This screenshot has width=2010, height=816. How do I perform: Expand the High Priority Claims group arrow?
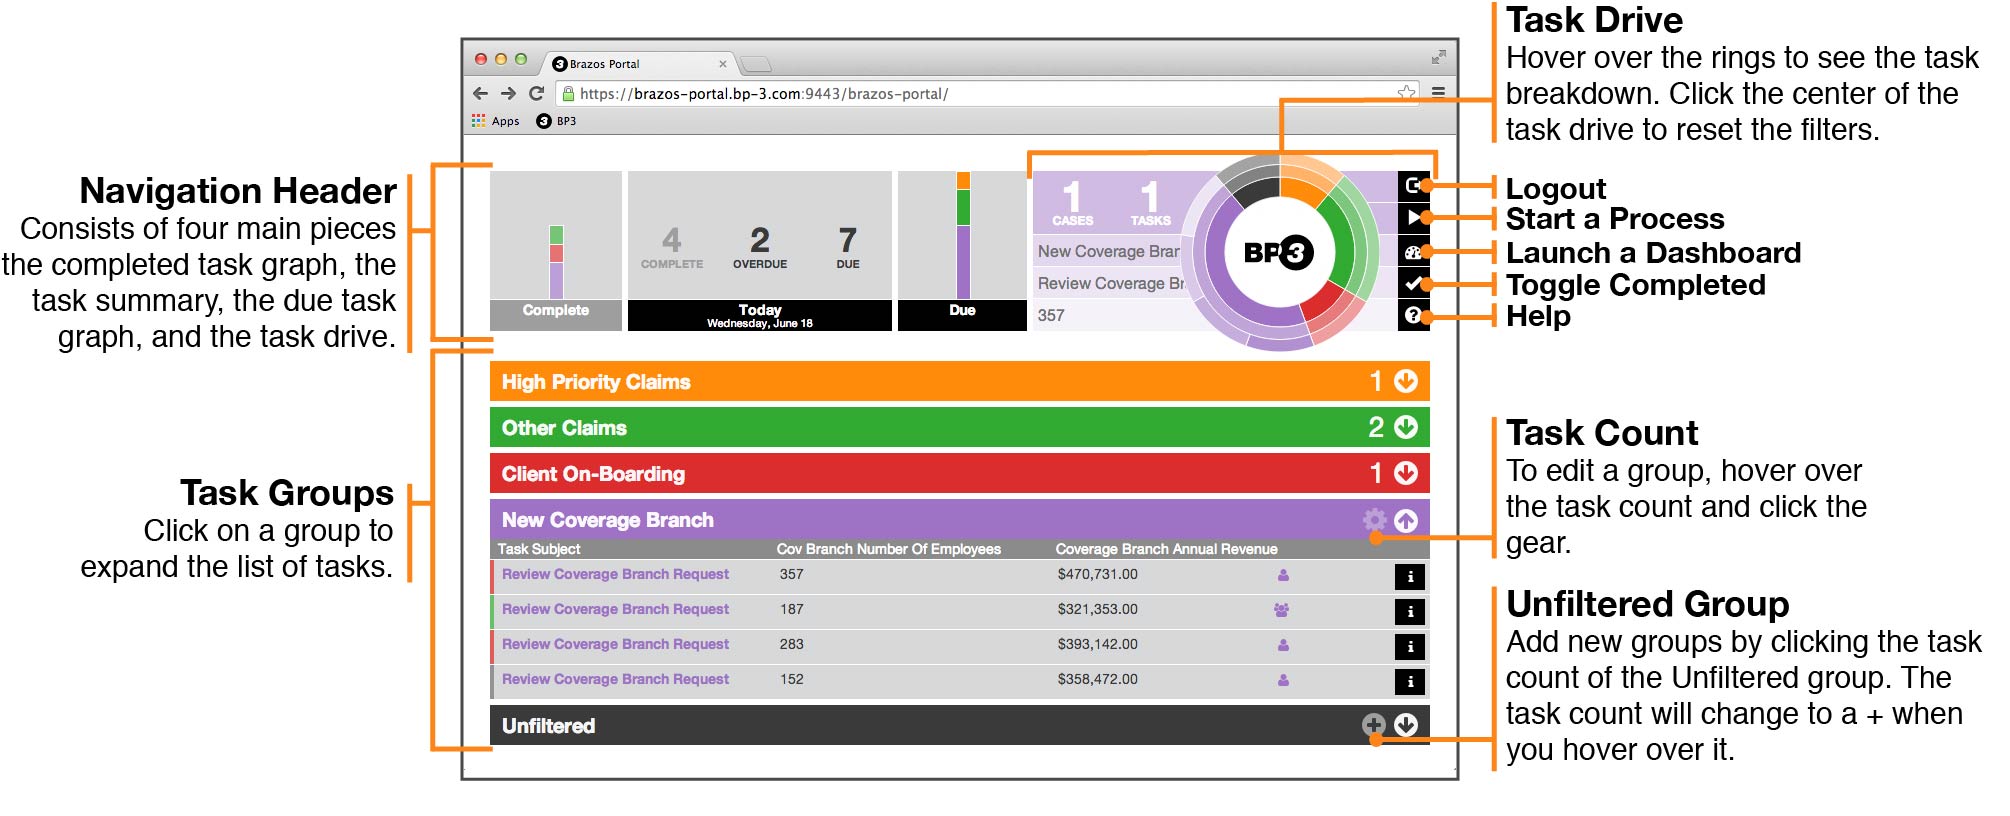[x=1406, y=381]
